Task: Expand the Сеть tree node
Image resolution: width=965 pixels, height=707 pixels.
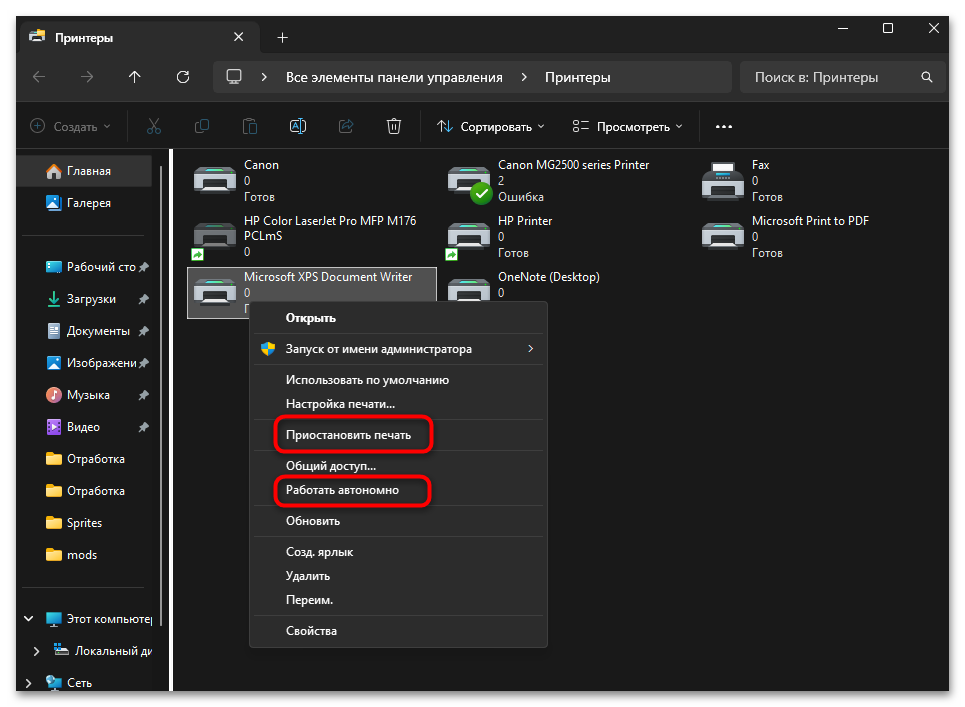Action: pyautogui.click(x=28, y=682)
